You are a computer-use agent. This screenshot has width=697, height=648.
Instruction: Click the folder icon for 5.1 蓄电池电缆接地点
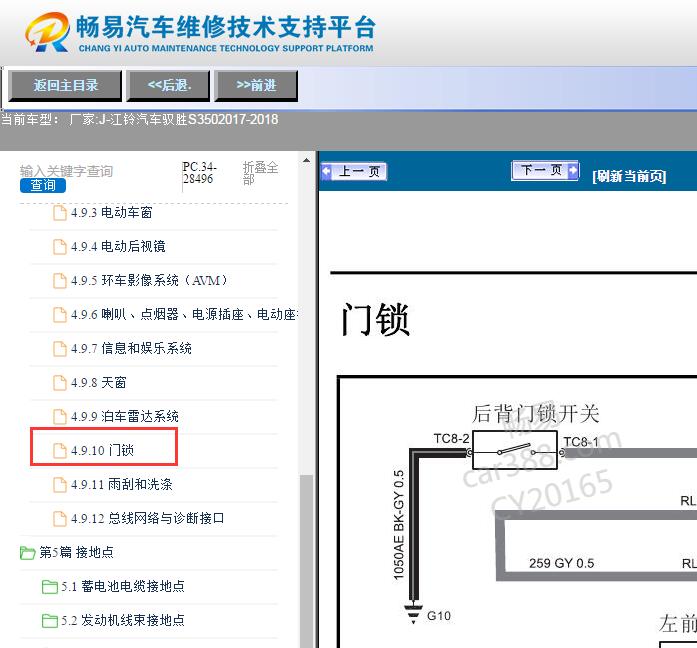coord(50,587)
